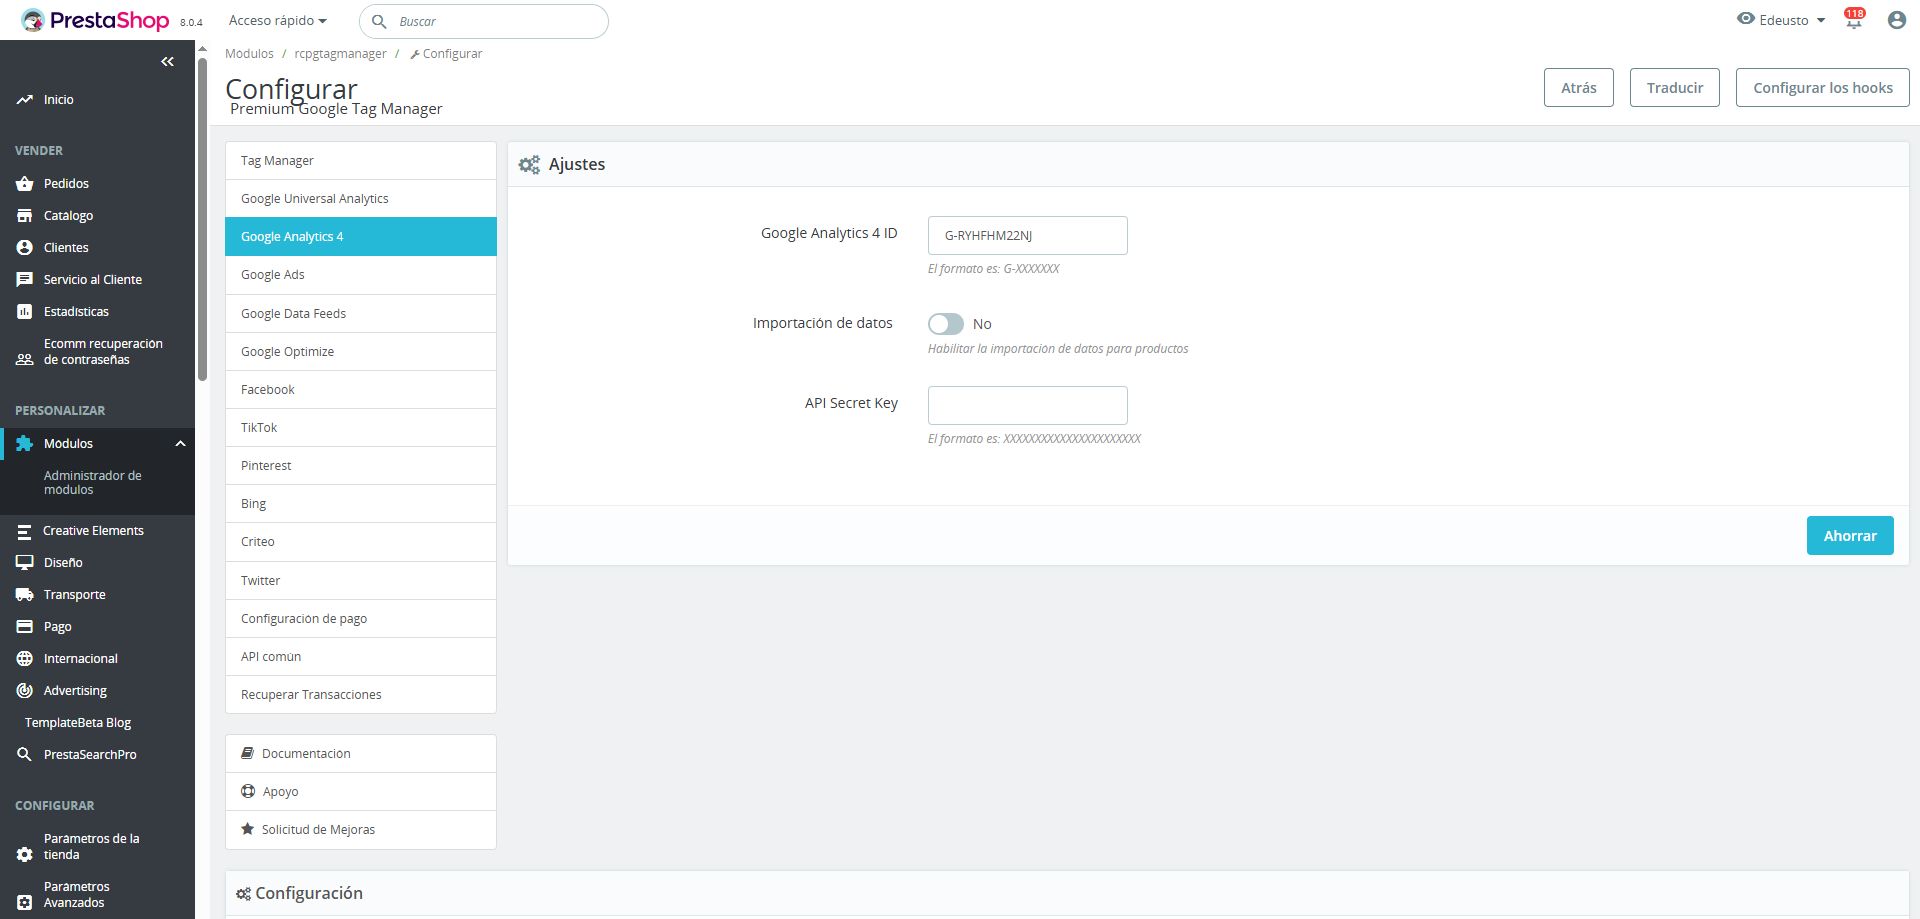1920x919 pixels.
Task: Switch to the Google Ads tab
Action: [x=361, y=275]
